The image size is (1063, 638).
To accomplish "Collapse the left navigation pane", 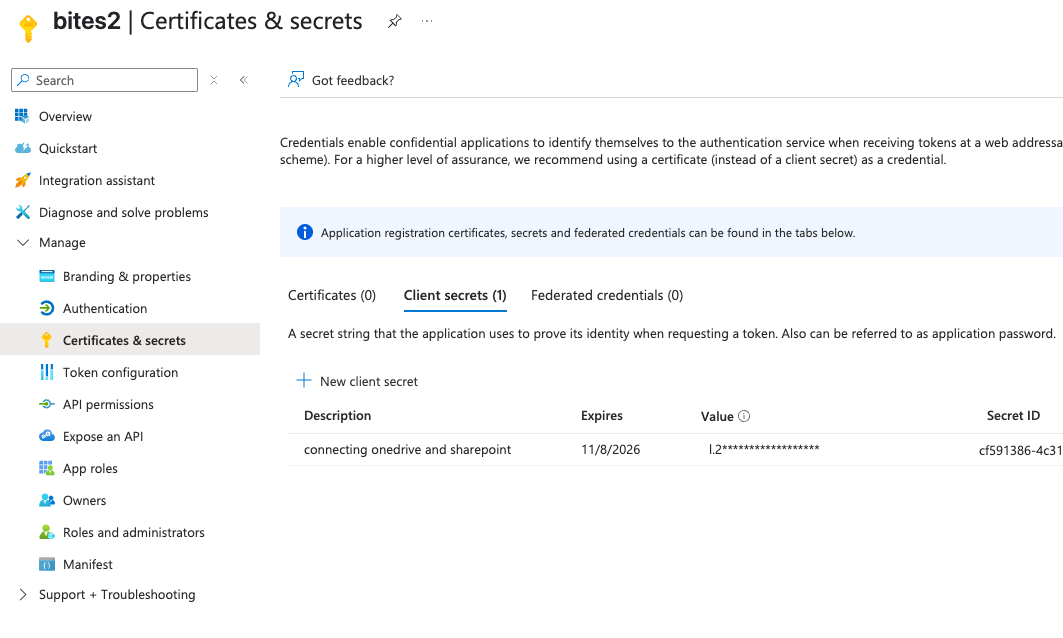I will (244, 79).
